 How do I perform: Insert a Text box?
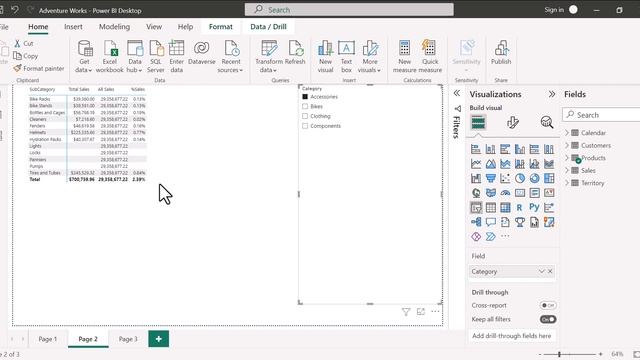346,57
